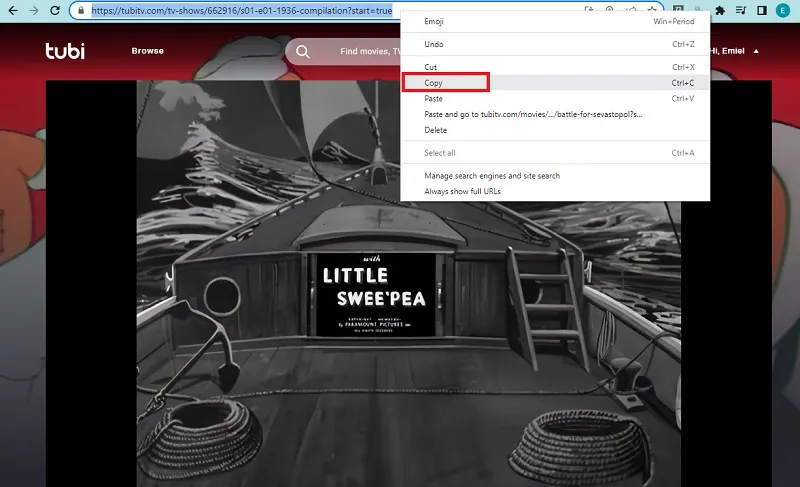800x487 pixels.
Task: Choose Select all in context menu
Action: 555,152
